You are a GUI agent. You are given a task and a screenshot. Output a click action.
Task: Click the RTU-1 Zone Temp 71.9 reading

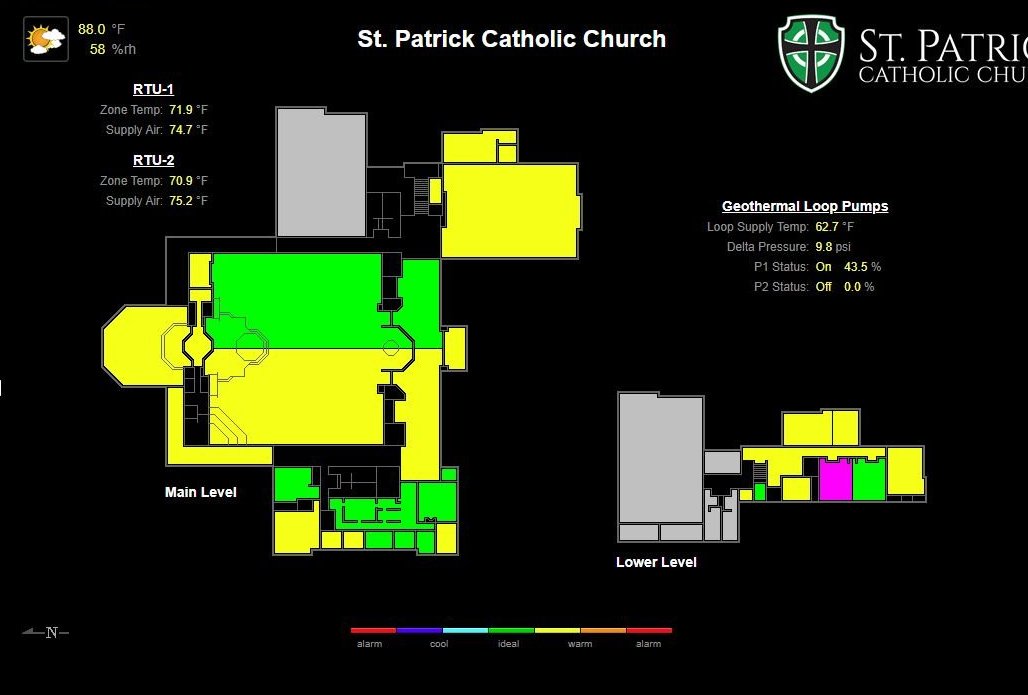[181, 109]
